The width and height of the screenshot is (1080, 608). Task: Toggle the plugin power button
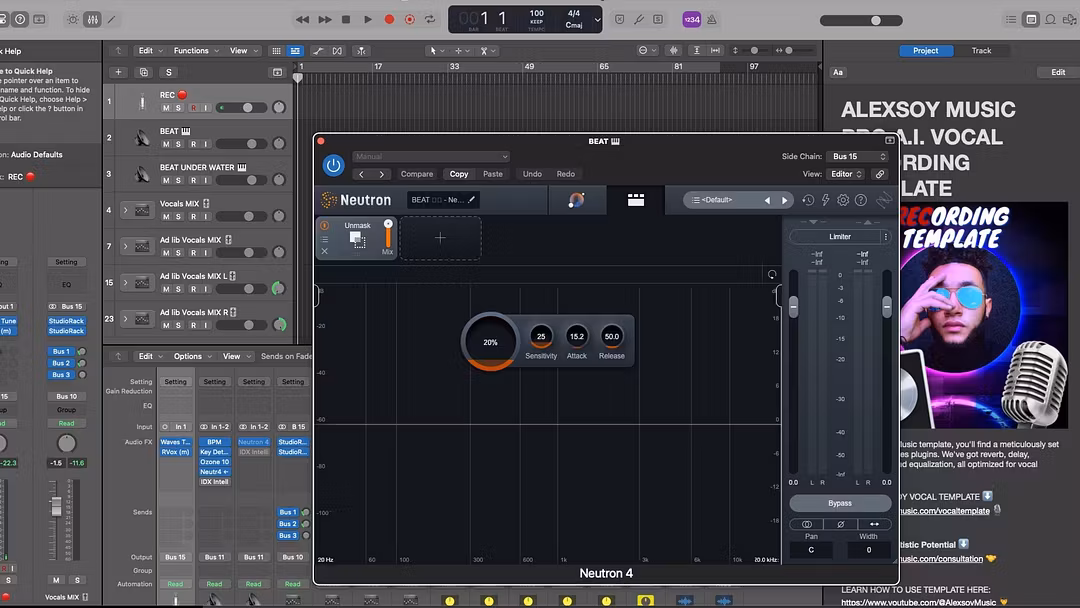click(x=333, y=165)
